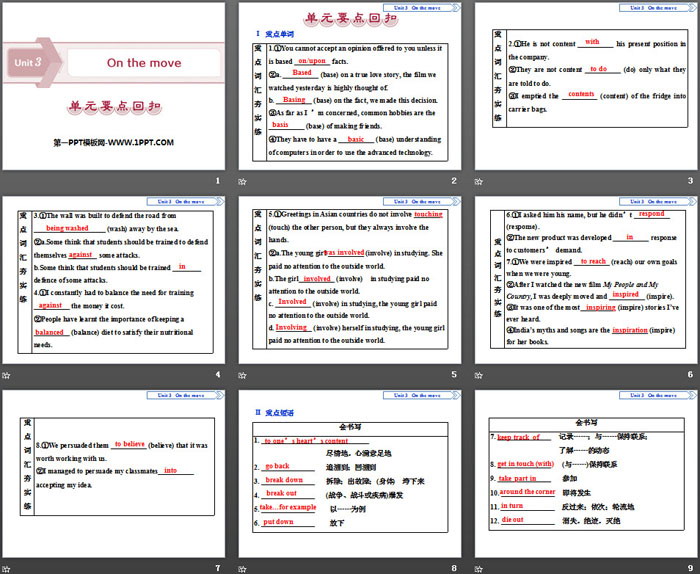Click 'Unit 3 On the move' banner on slide 6
Image resolution: width=700 pixels, height=574 pixels.
(x=658, y=201)
